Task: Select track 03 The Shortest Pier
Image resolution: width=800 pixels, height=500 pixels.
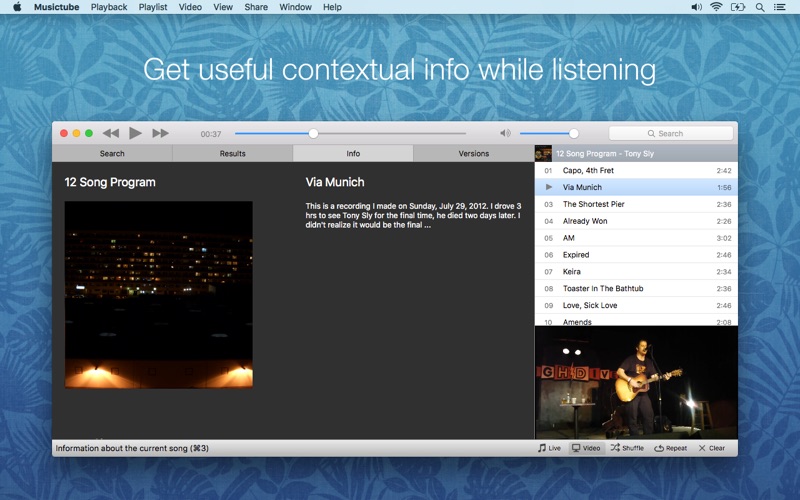Action: (x=636, y=204)
